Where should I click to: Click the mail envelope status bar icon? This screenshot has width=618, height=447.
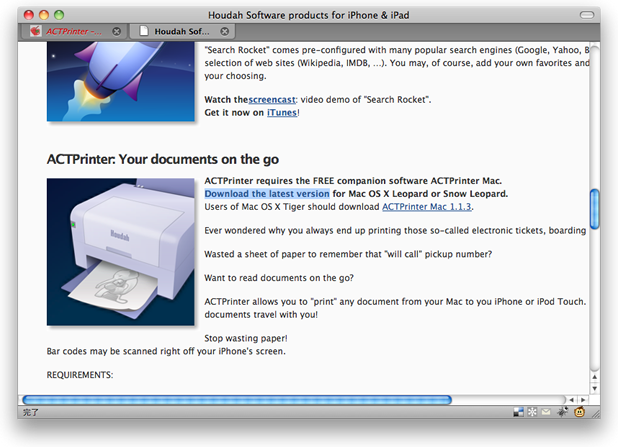pyautogui.click(x=546, y=412)
